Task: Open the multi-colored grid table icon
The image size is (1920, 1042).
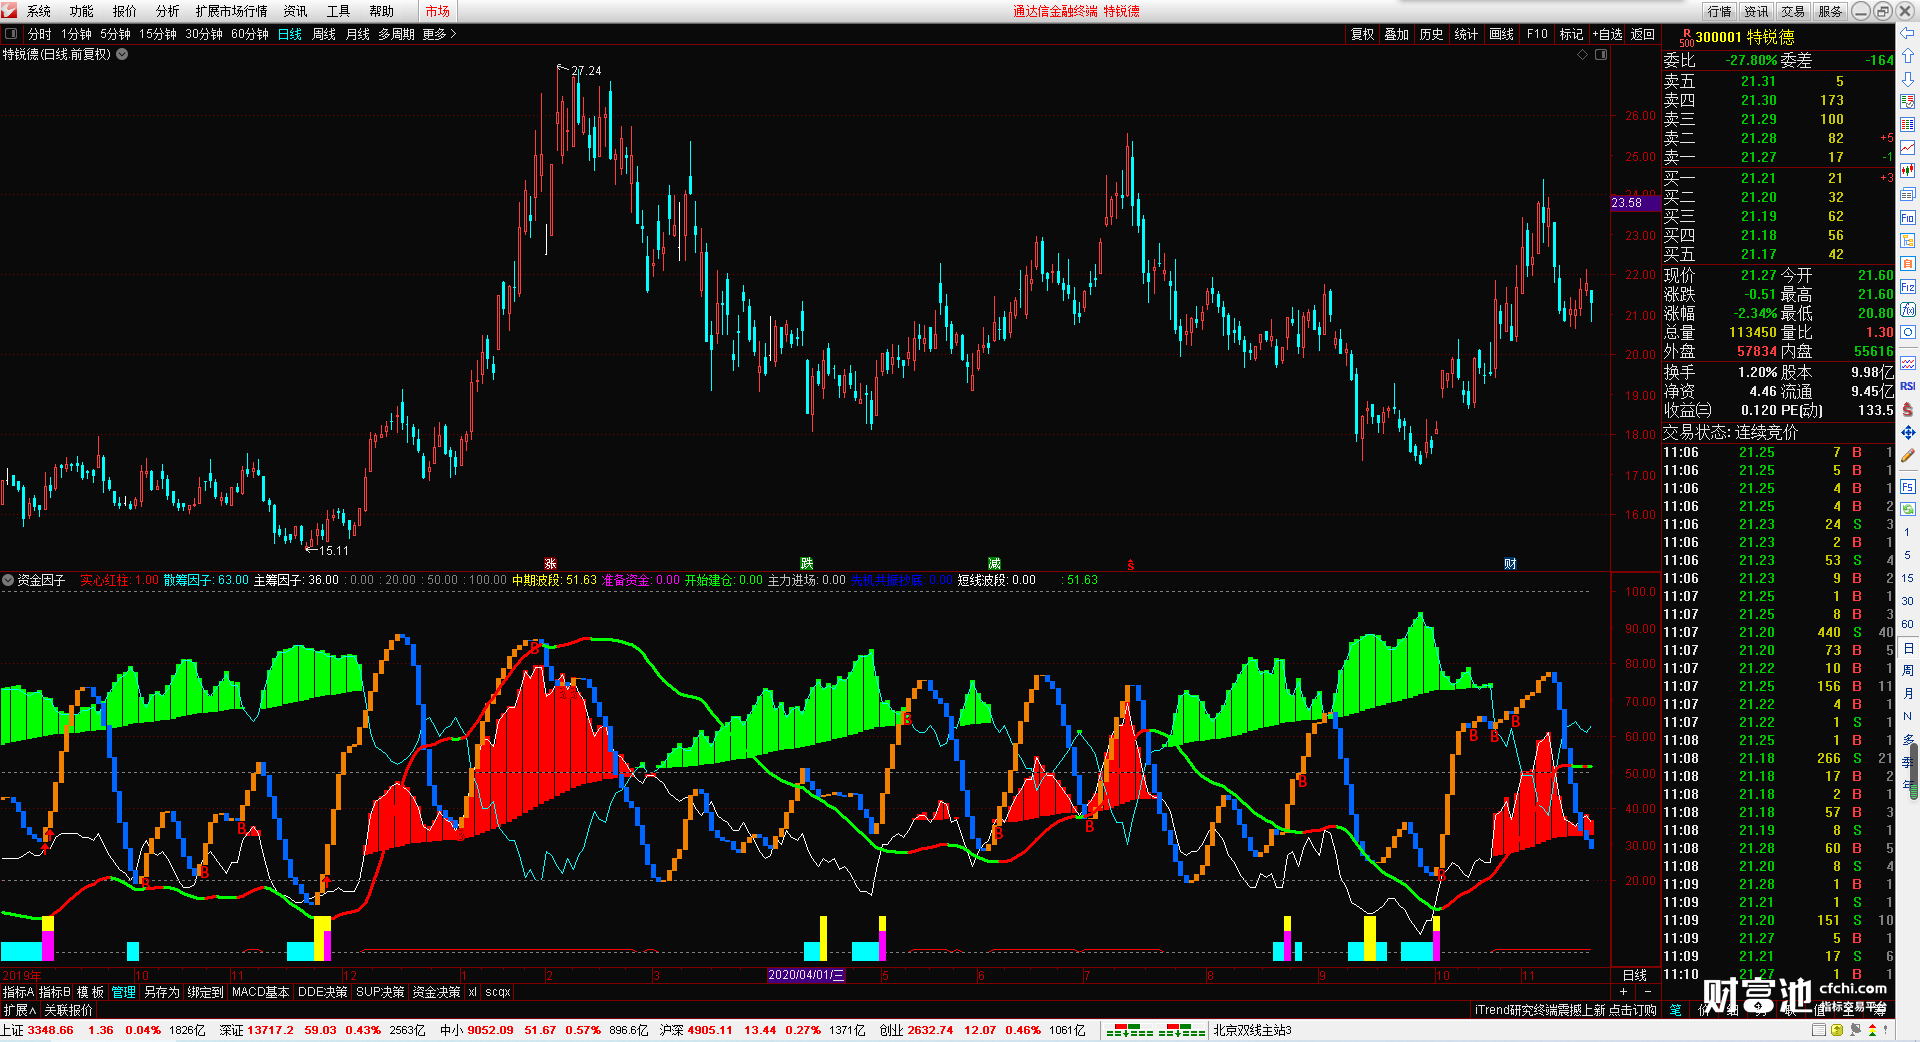Action: click(1908, 125)
